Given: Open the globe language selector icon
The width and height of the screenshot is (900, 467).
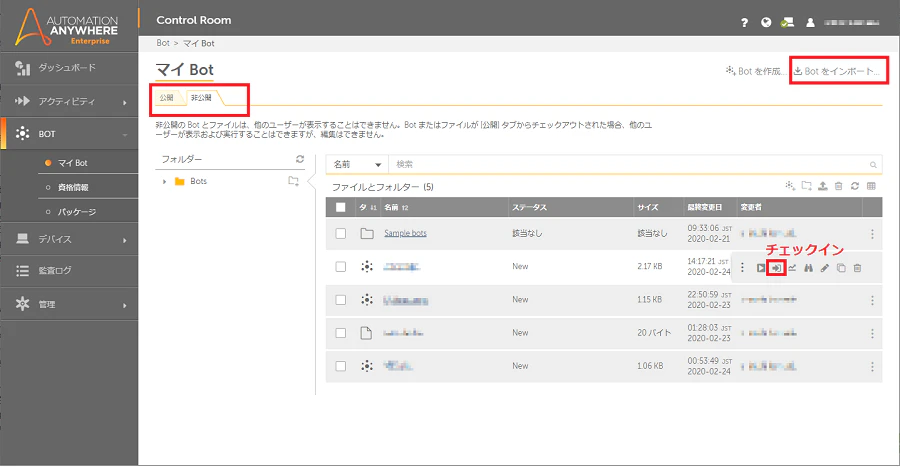Looking at the screenshot, I should tap(766, 22).
